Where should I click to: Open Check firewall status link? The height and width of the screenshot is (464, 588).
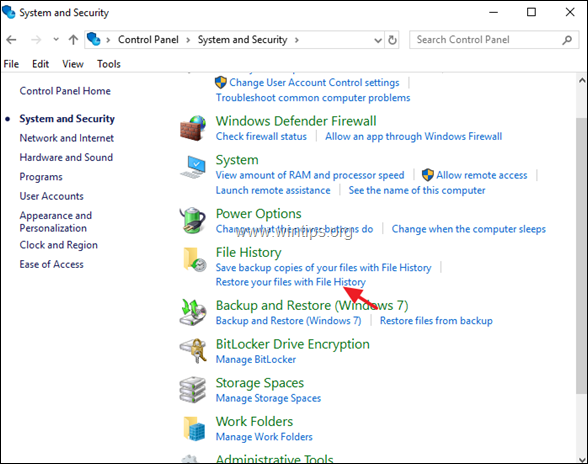point(261,136)
